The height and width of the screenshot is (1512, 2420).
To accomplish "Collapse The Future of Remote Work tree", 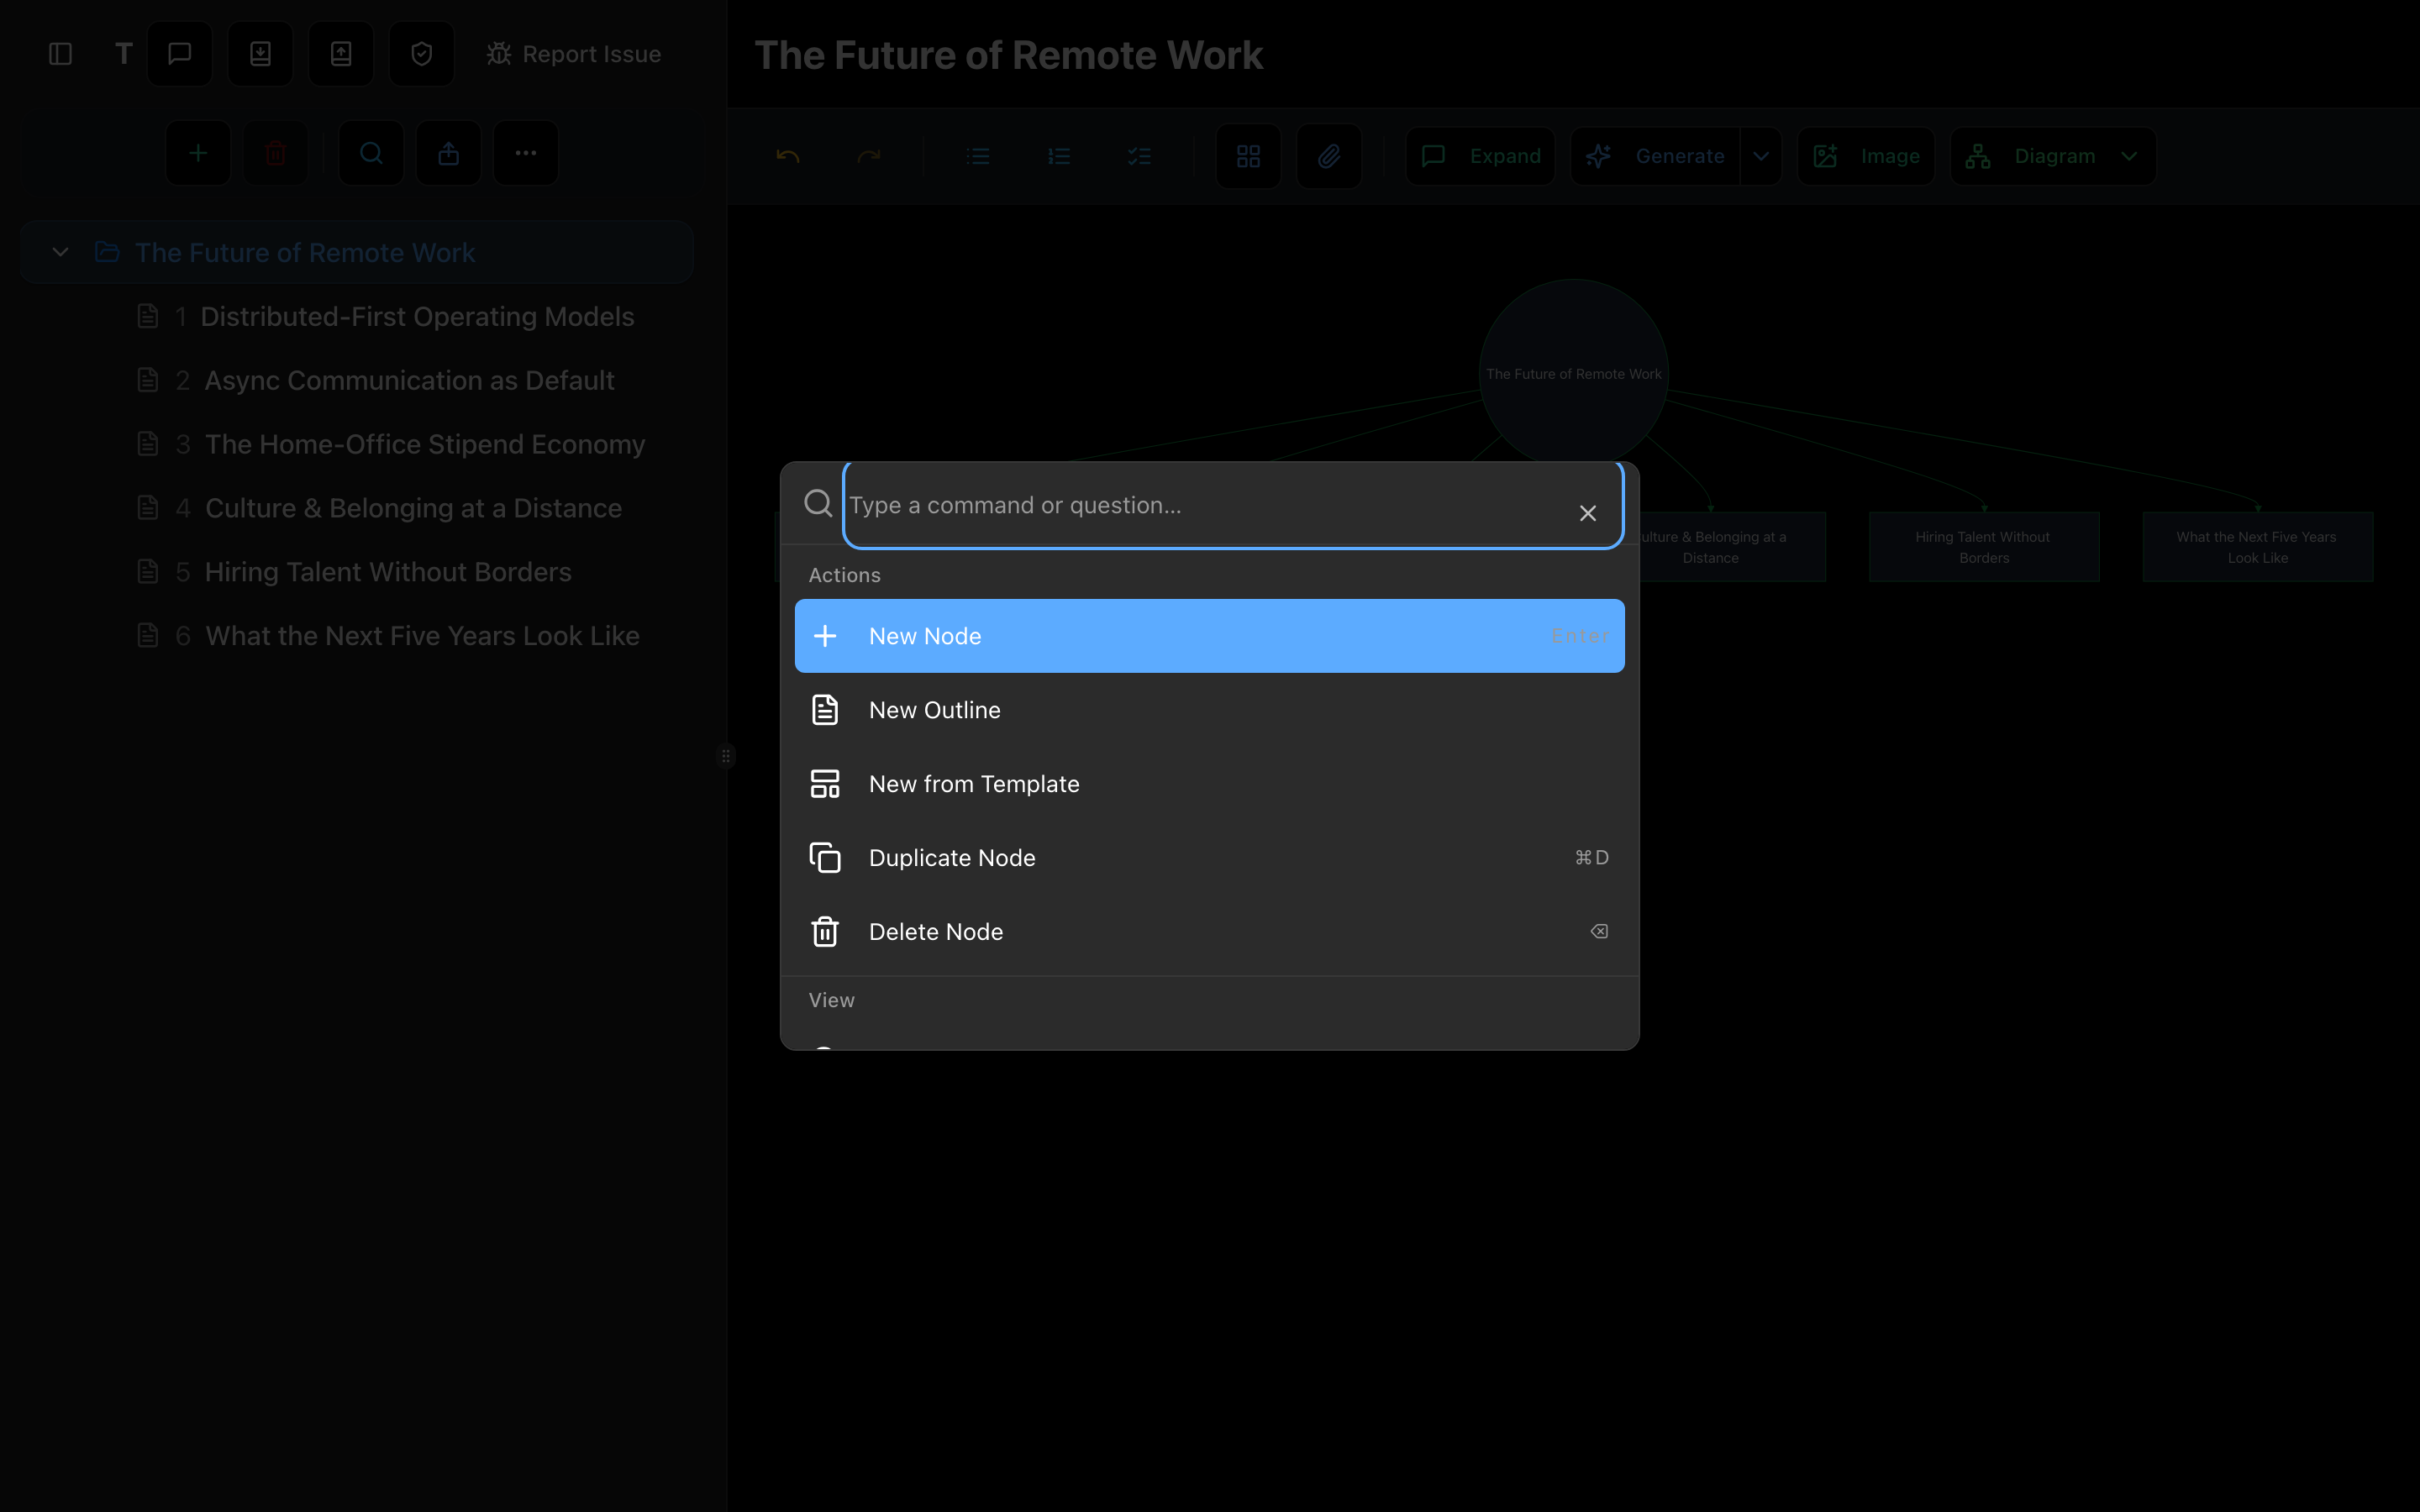I will coord(60,252).
